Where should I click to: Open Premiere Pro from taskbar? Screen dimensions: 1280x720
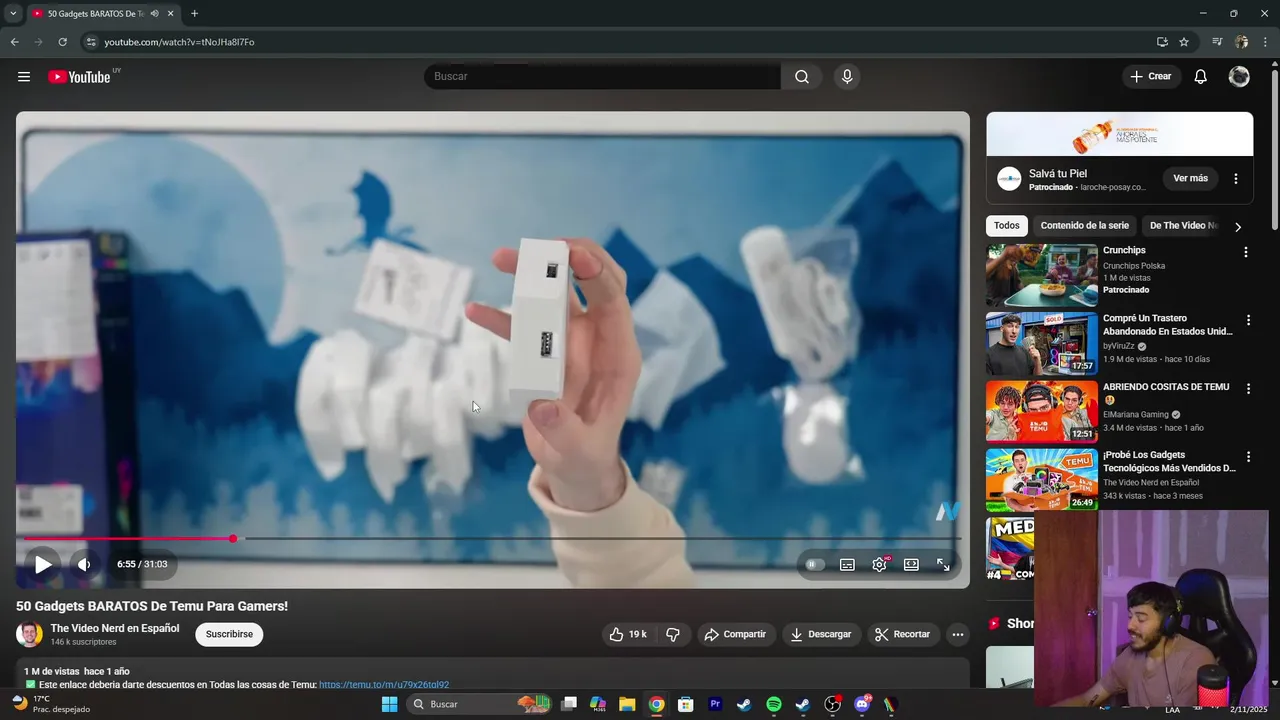[x=715, y=704]
